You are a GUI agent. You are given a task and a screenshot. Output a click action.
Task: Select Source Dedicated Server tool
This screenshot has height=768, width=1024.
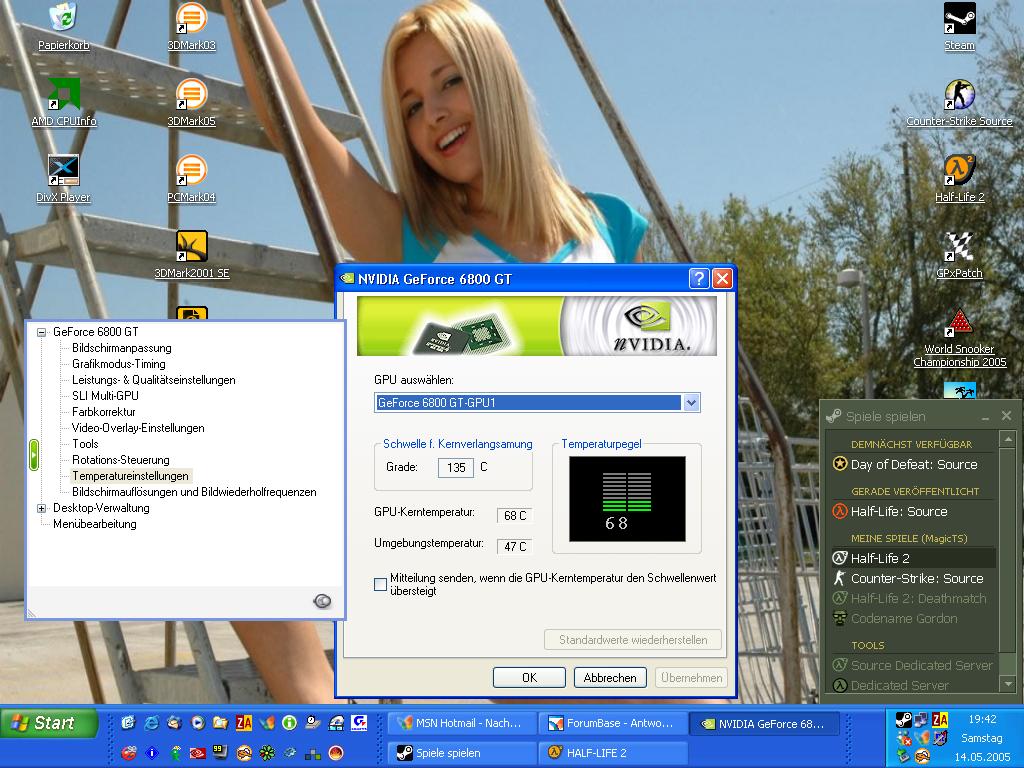914,665
